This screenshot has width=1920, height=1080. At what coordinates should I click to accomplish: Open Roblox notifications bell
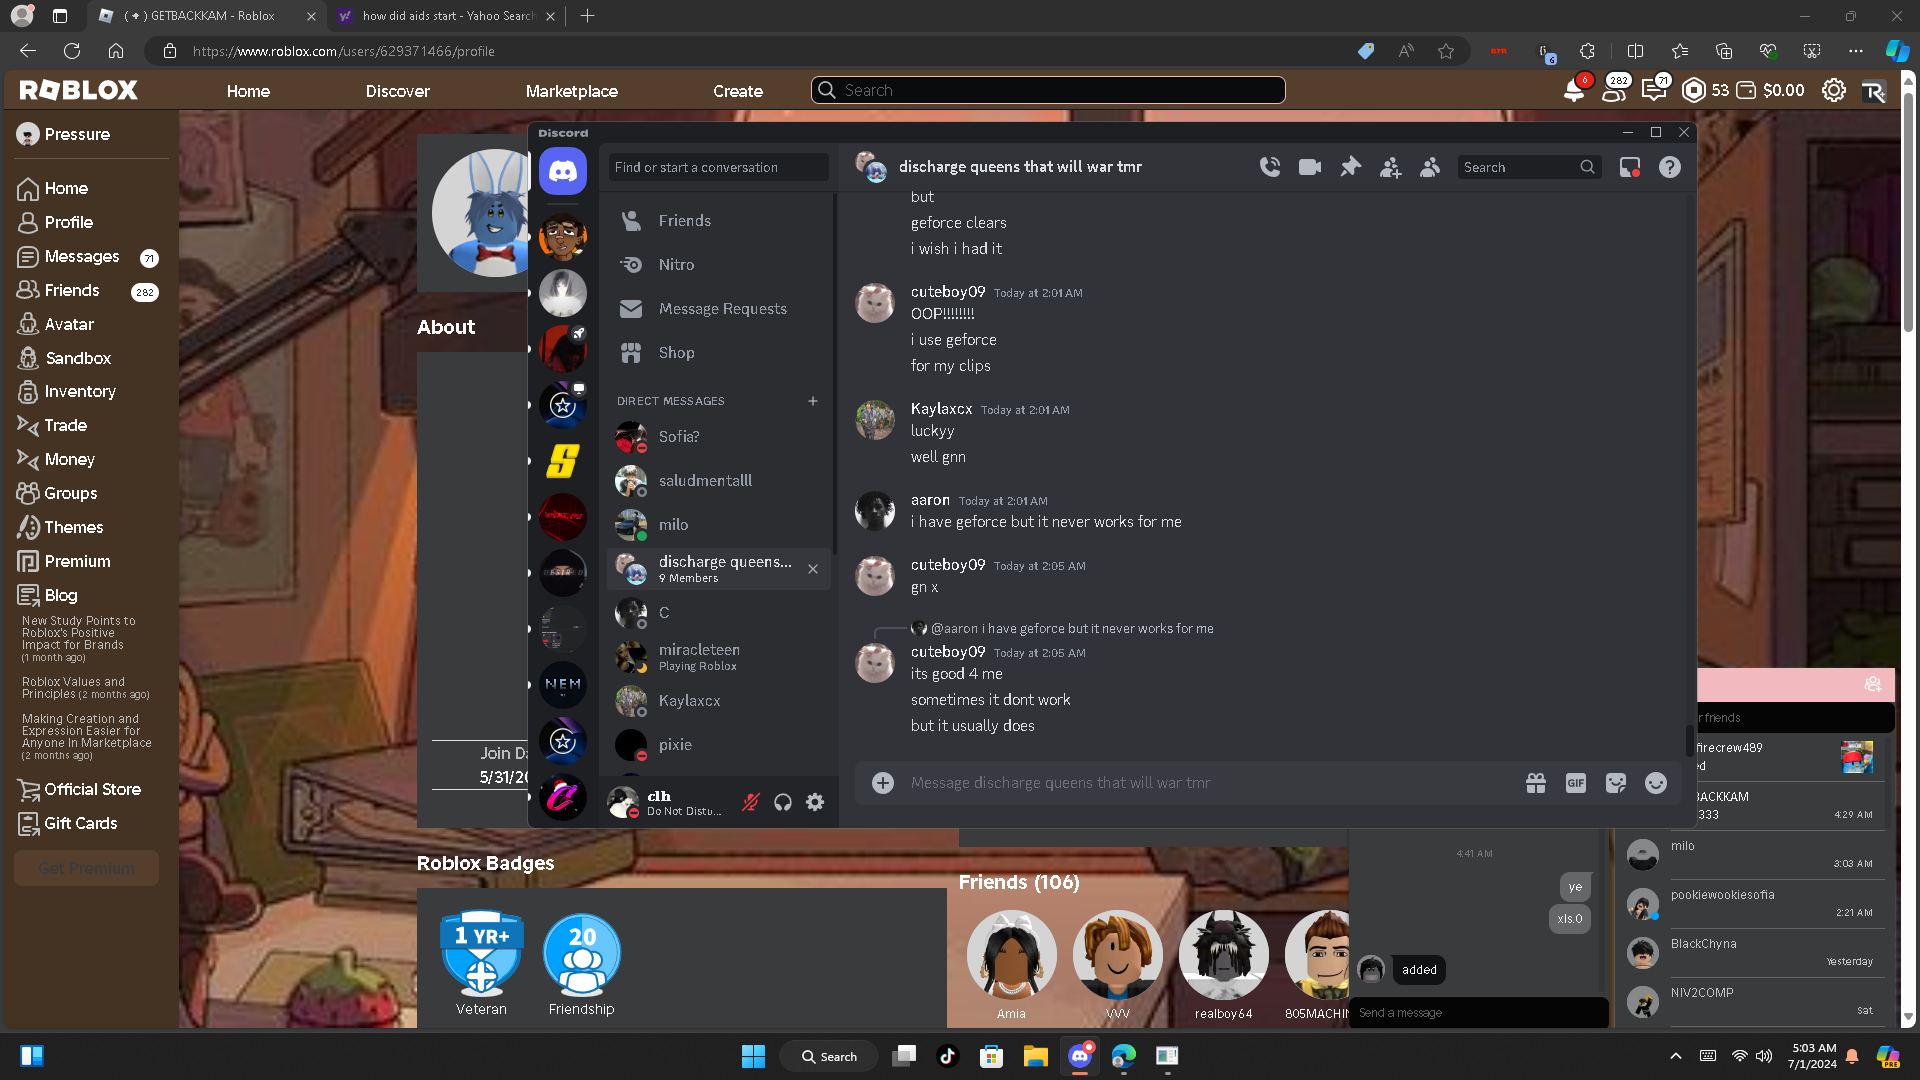1574,90
